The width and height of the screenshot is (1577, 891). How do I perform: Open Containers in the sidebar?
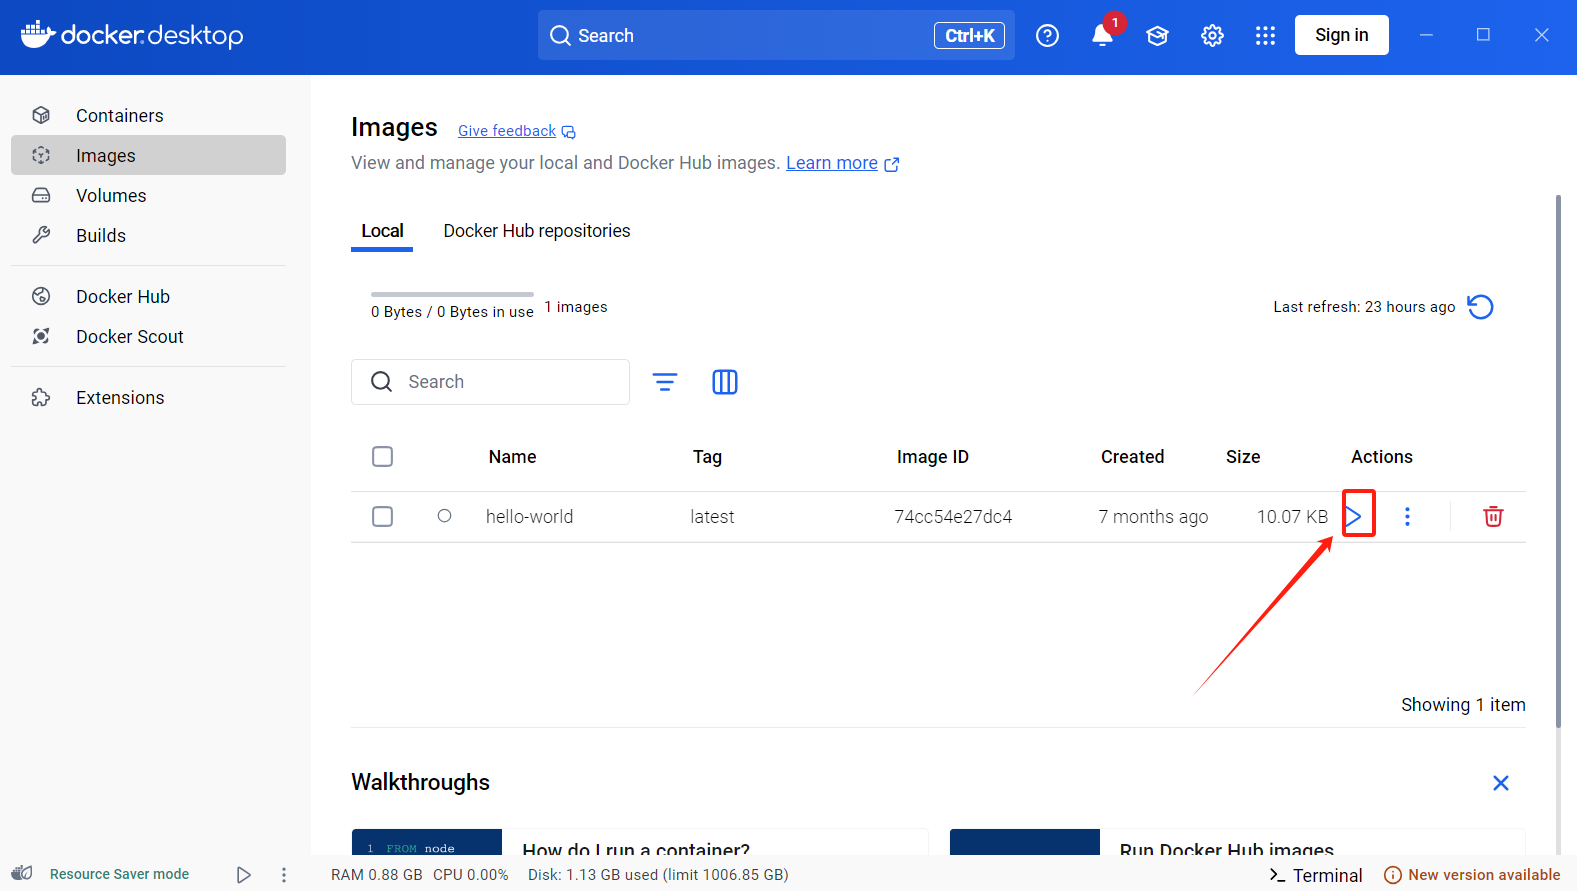[x=148, y=115]
